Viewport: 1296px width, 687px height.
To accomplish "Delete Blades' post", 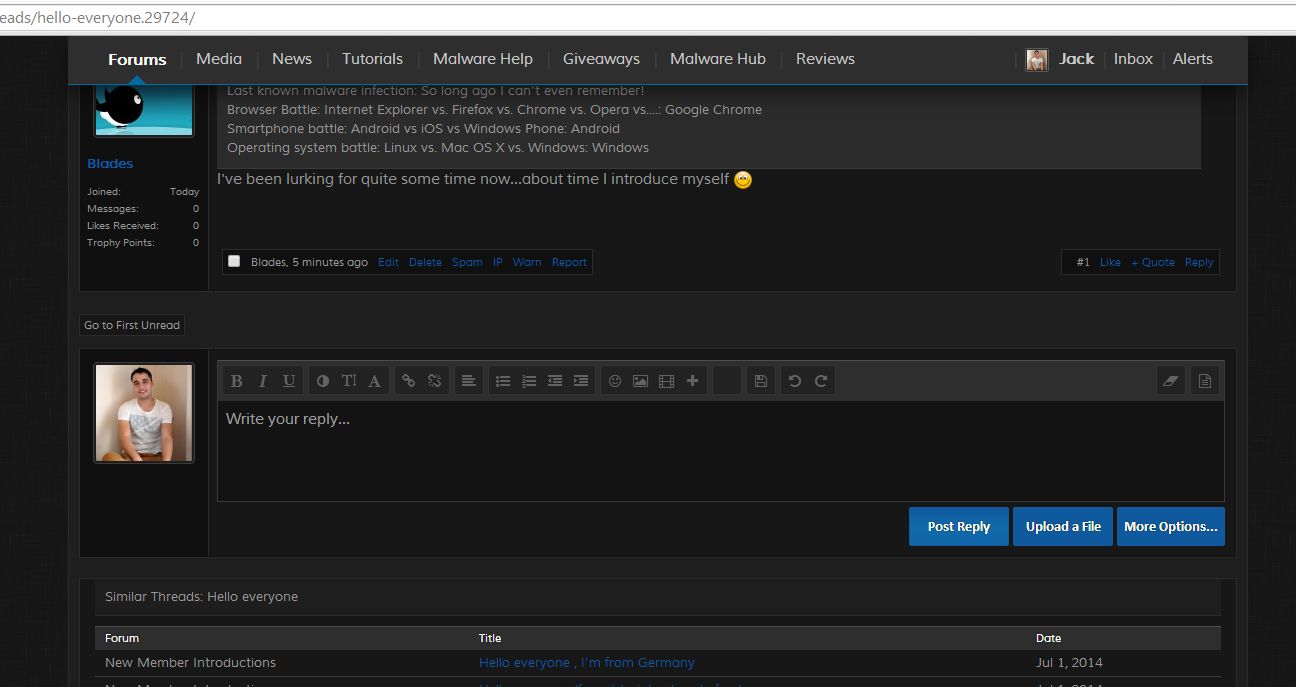I will click(425, 262).
